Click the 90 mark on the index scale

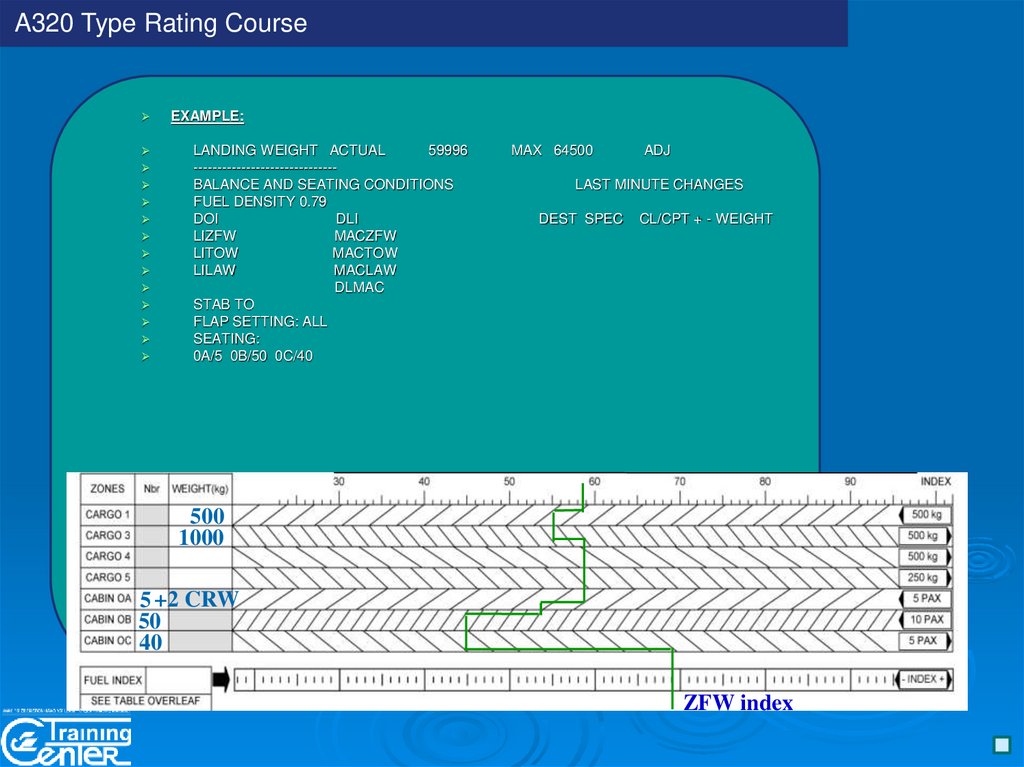(850, 481)
